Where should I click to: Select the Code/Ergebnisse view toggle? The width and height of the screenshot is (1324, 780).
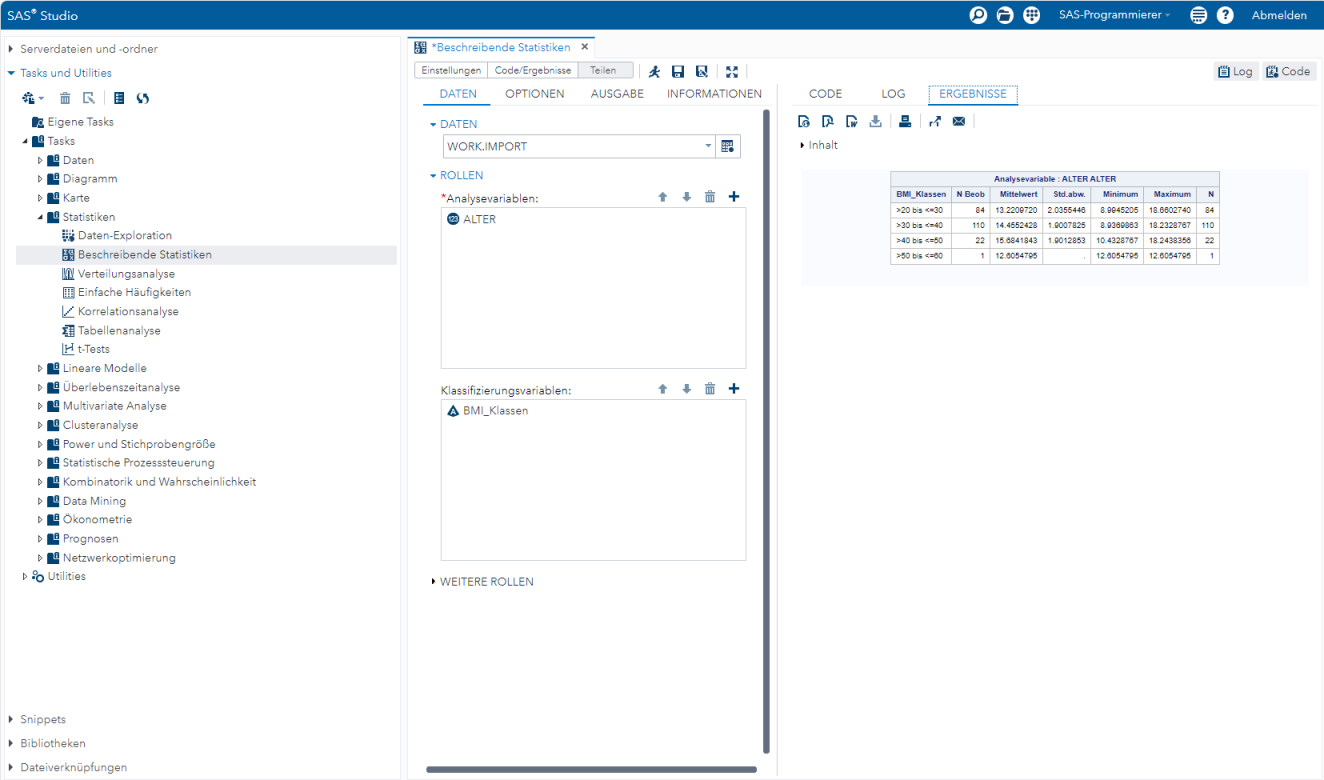(533, 71)
